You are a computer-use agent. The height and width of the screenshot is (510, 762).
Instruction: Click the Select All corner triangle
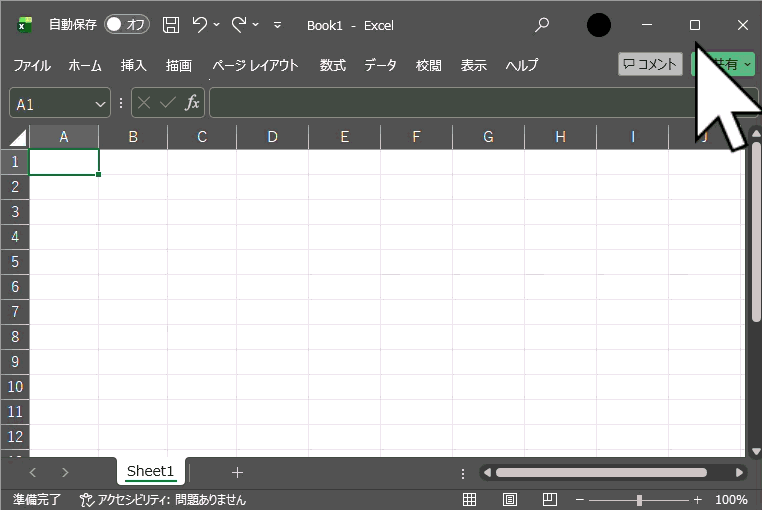(x=17, y=138)
